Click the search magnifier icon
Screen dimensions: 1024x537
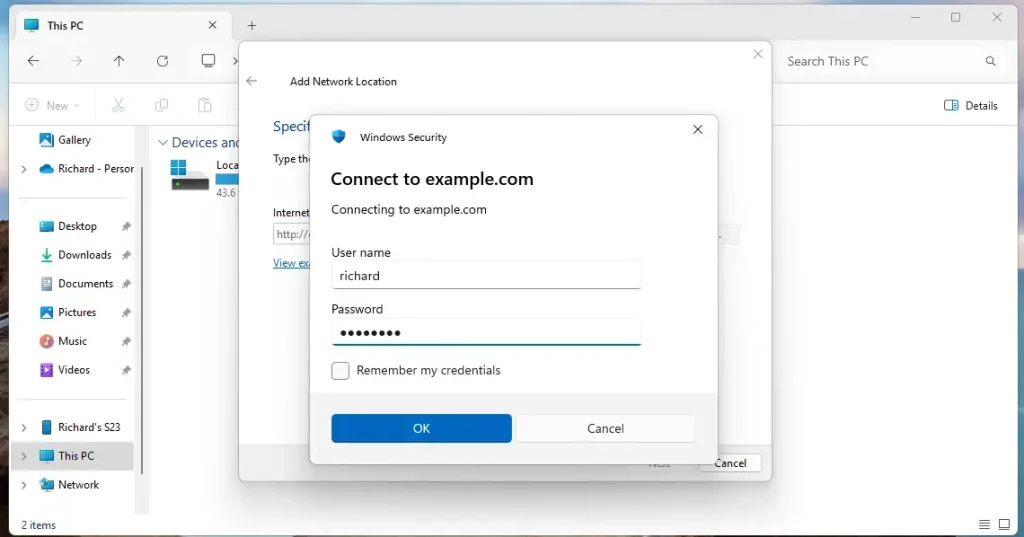pyautogui.click(x=991, y=61)
